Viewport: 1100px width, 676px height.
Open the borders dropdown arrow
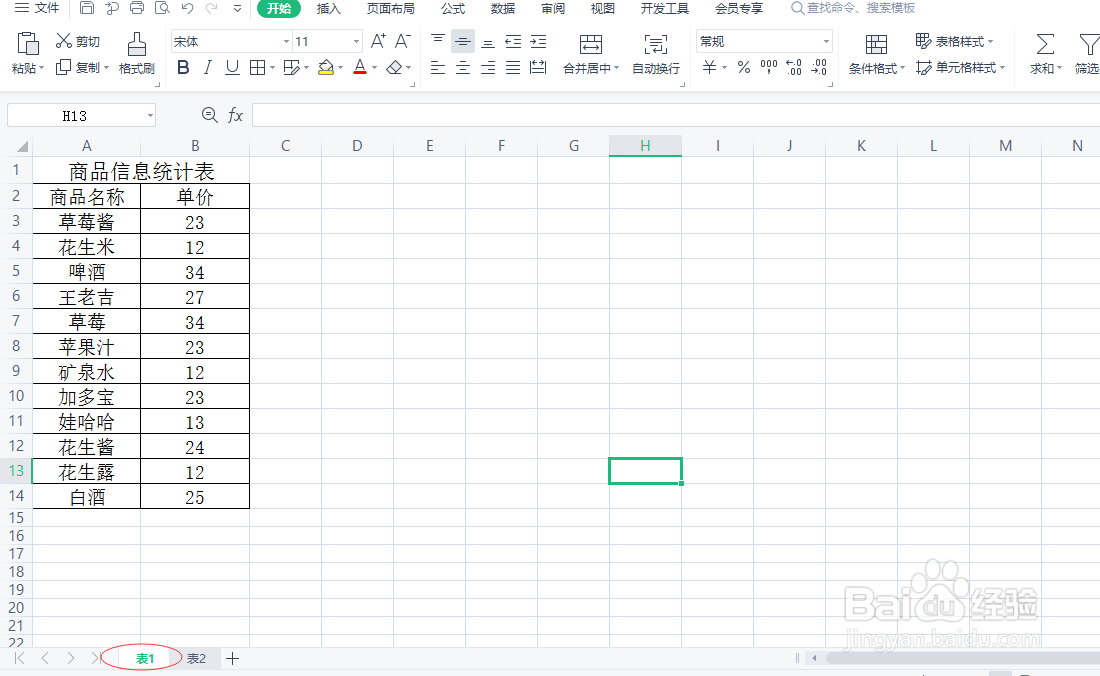272,68
